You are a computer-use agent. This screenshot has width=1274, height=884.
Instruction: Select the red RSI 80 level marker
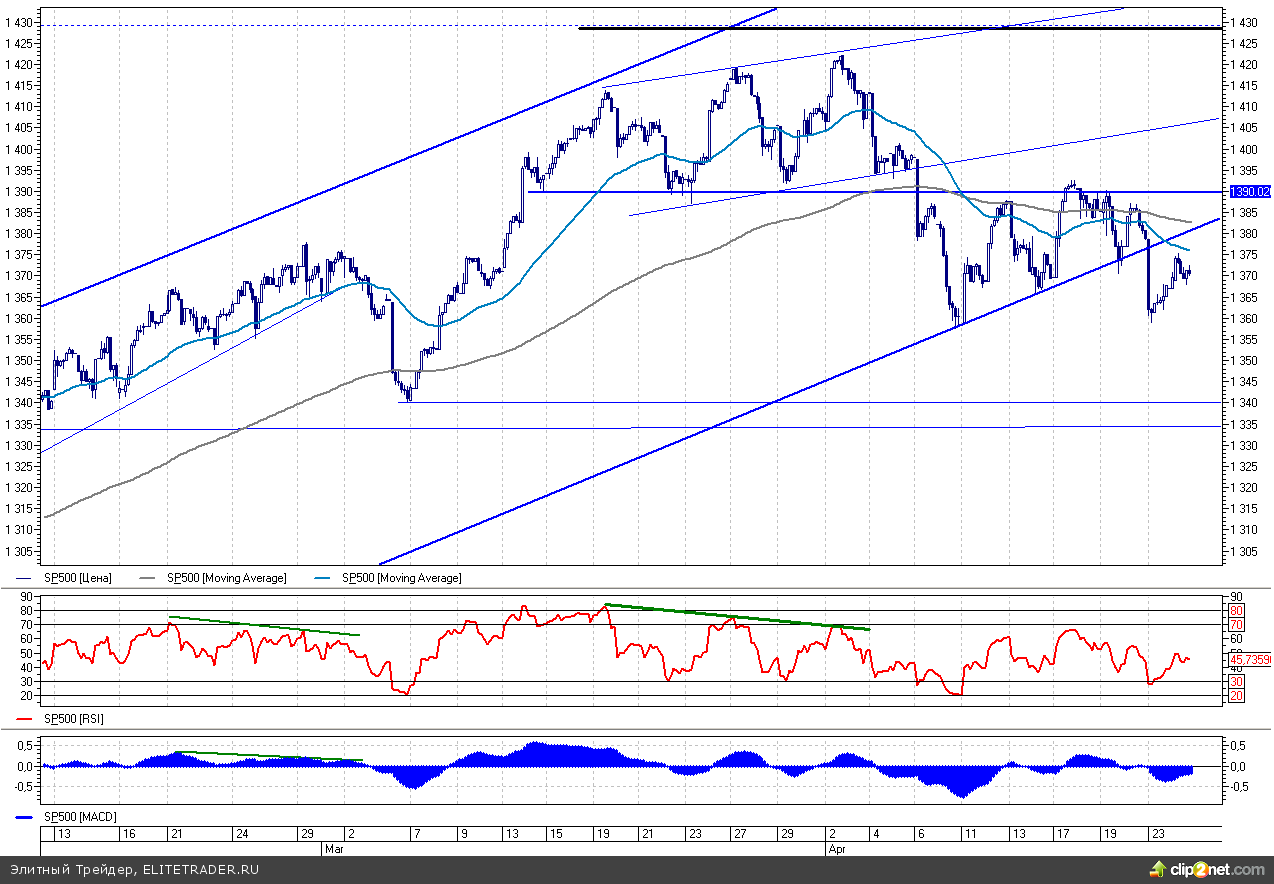(1235, 610)
